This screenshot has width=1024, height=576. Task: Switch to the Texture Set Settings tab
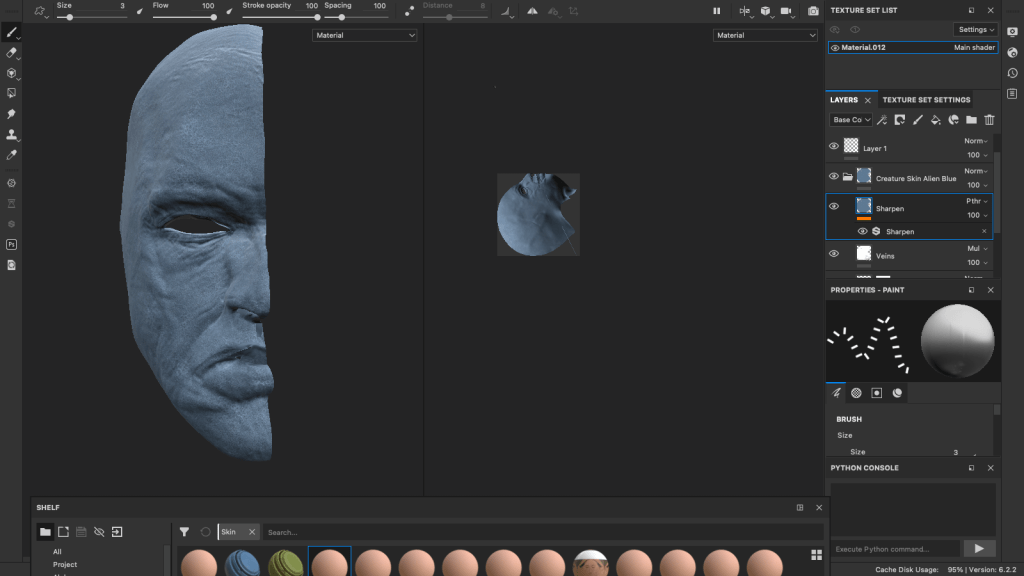coord(926,100)
